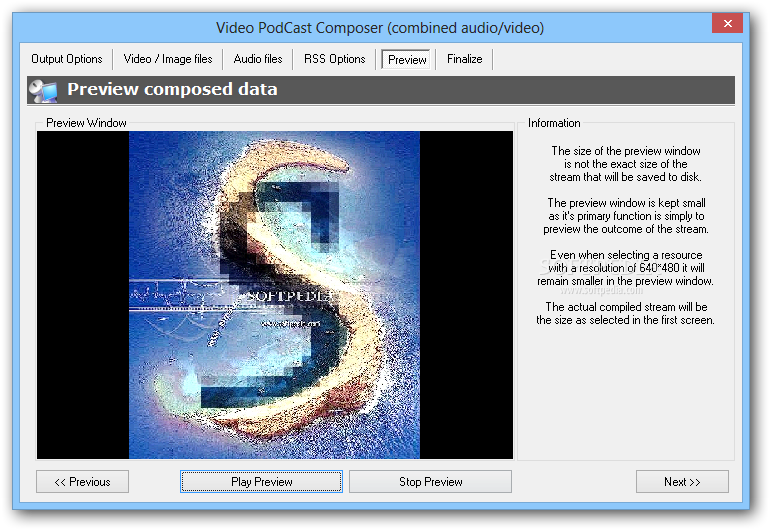Click the preview header monitor icon
Viewport: 770px width, 530px height.
(43, 90)
